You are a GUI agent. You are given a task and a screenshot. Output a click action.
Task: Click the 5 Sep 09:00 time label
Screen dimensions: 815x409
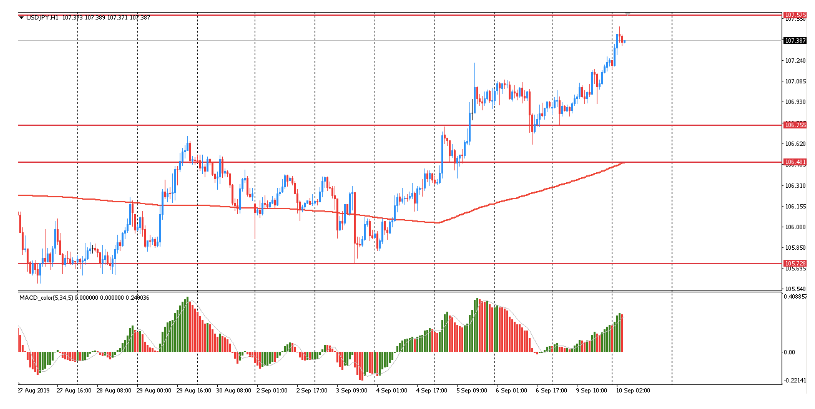[473, 390]
